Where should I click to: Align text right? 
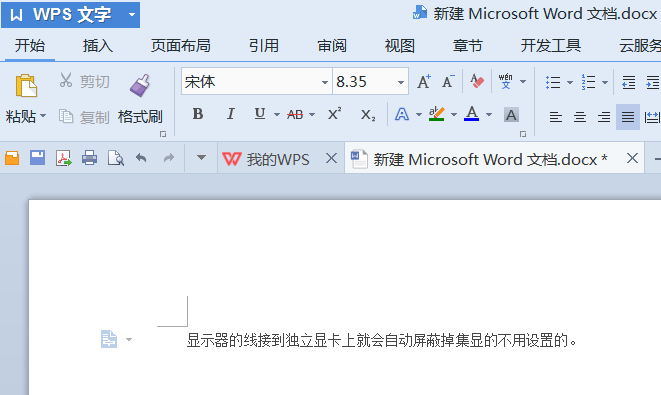pos(604,117)
